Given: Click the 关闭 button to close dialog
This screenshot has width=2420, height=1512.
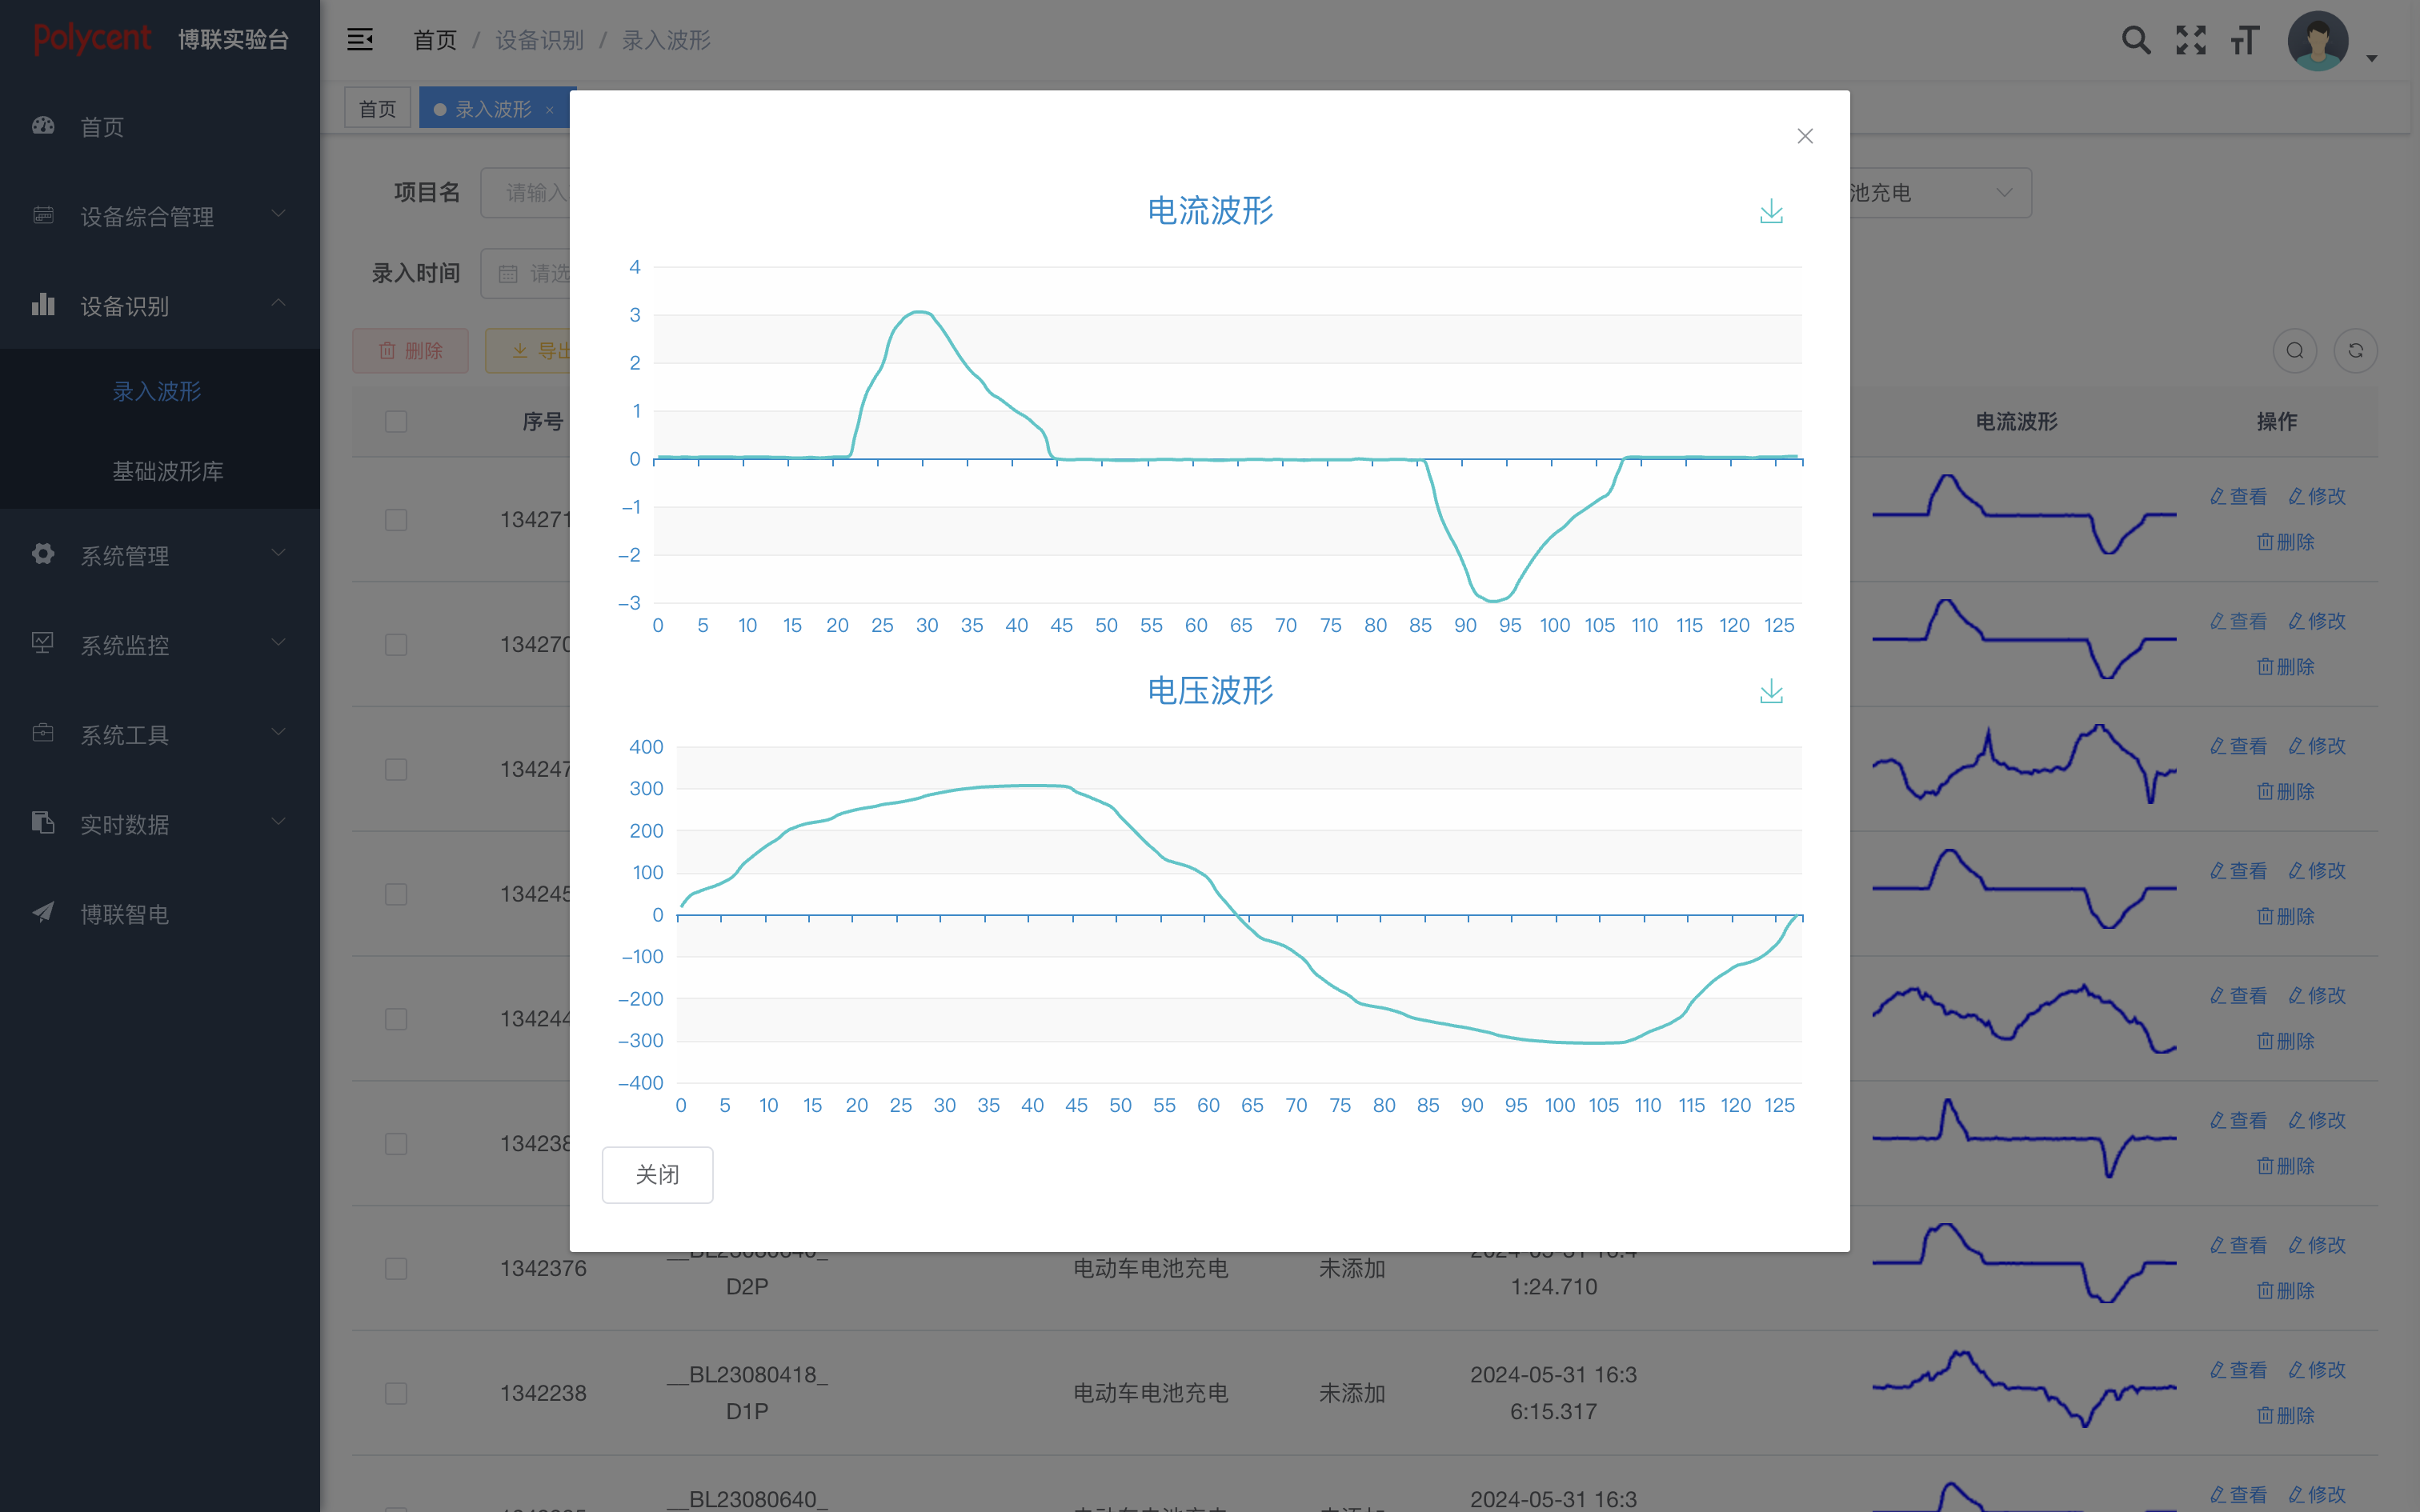Looking at the screenshot, I should click(x=657, y=1174).
